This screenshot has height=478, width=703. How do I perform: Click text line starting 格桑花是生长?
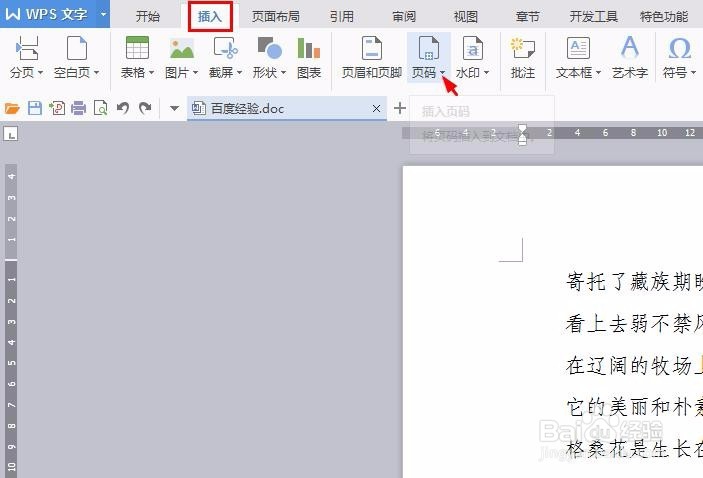[x=634, y=449]
